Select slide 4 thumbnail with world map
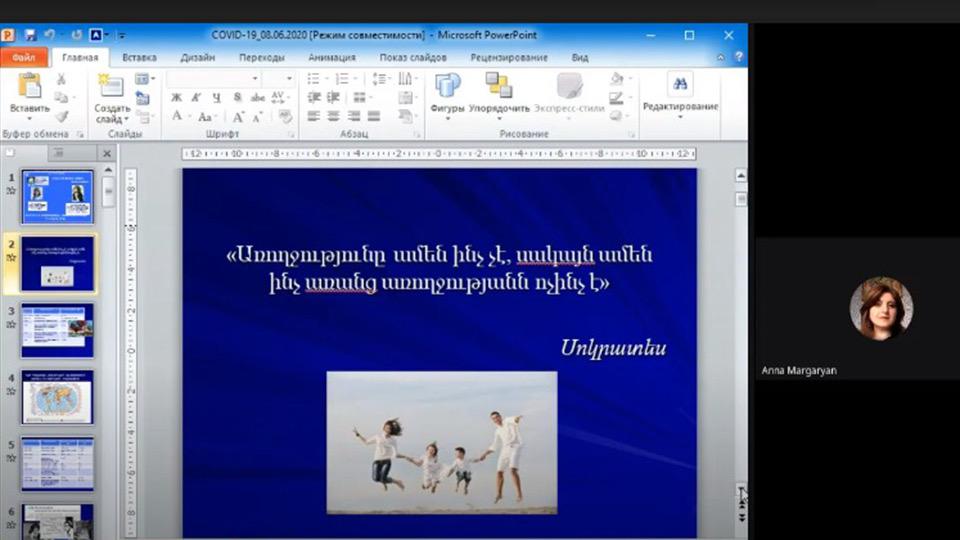Viewport: 960px width, 540px height. pyautogui.click(x=58, y=396)
